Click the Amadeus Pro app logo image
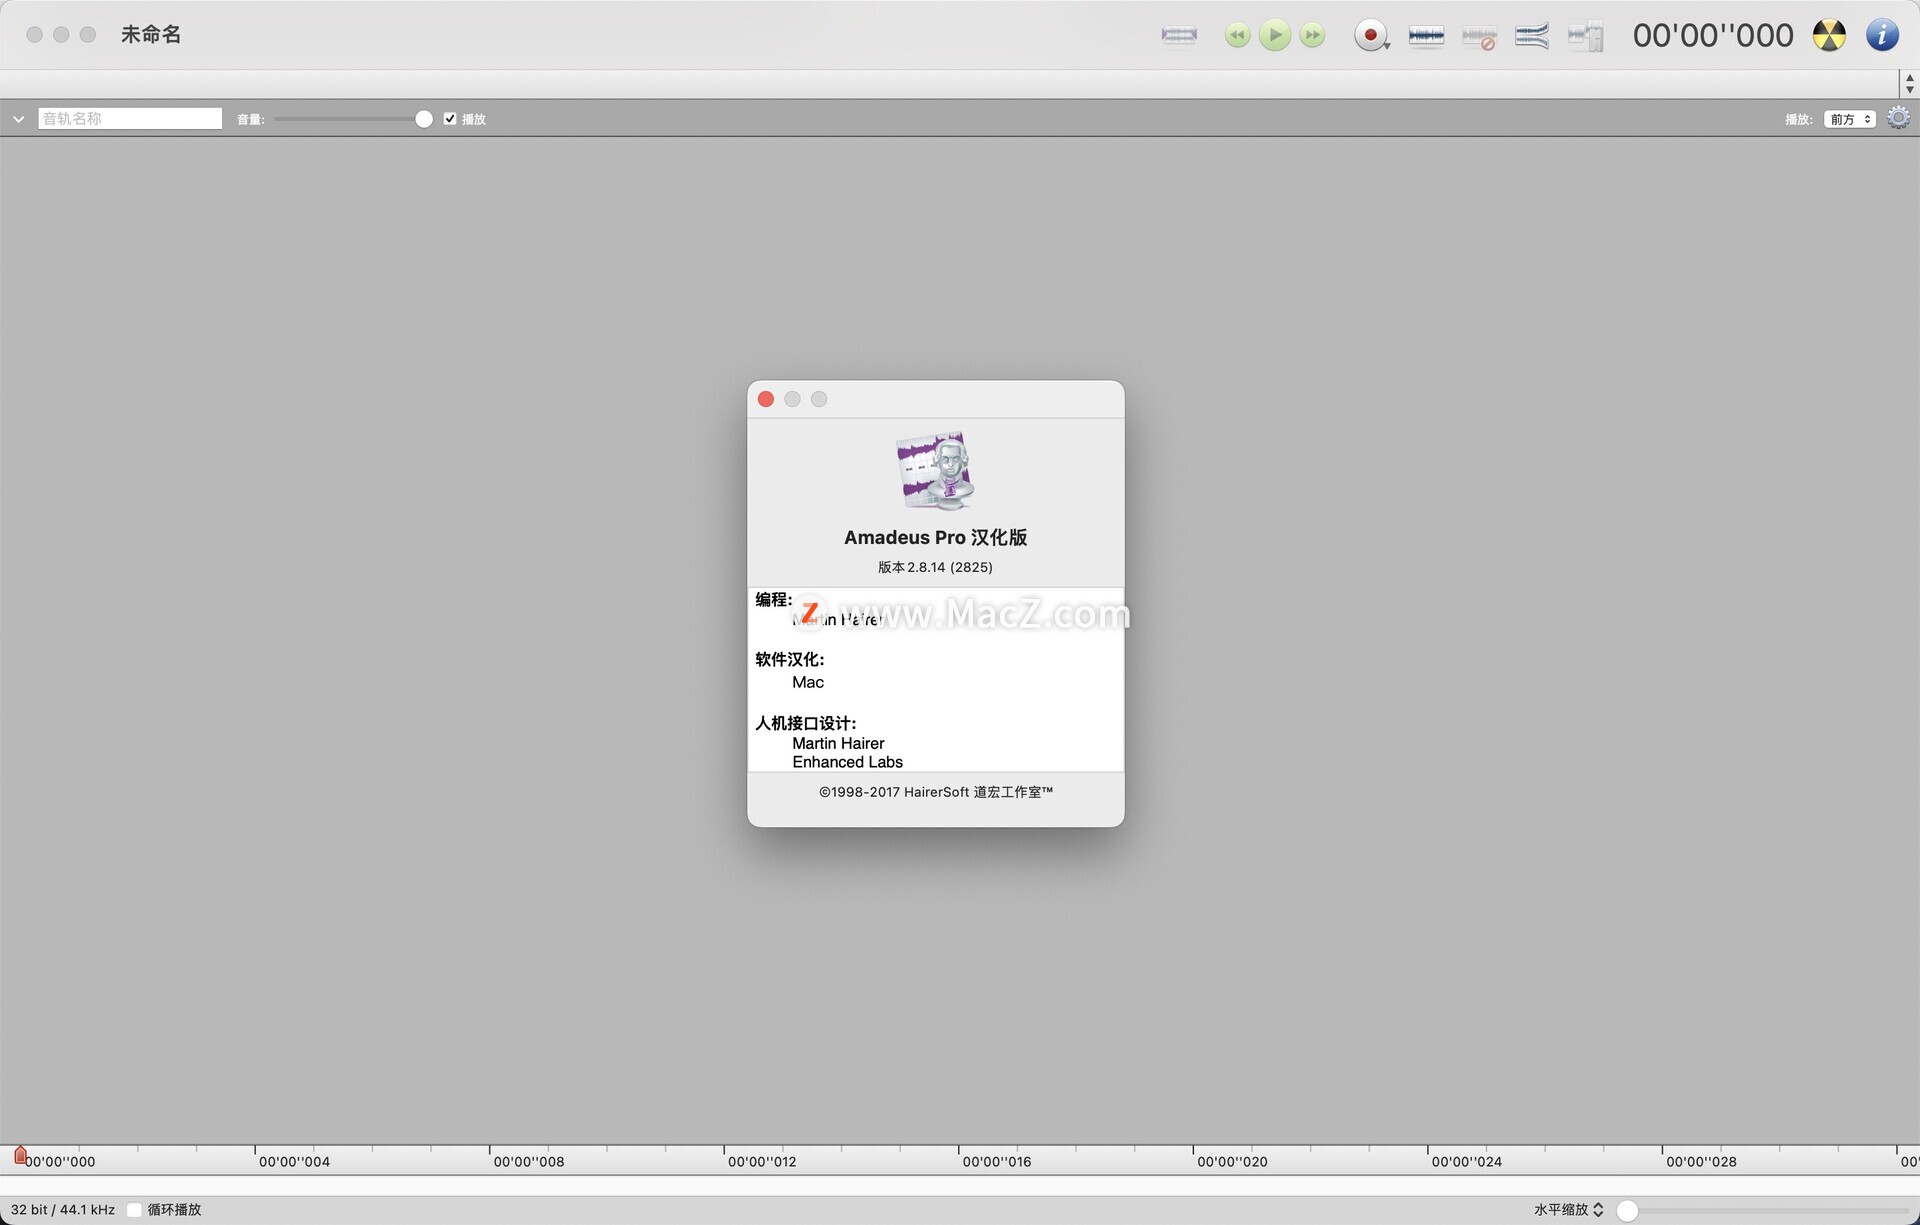Image resolution: width=1920 pixels, height=1225 pixels. pos(935,471)
